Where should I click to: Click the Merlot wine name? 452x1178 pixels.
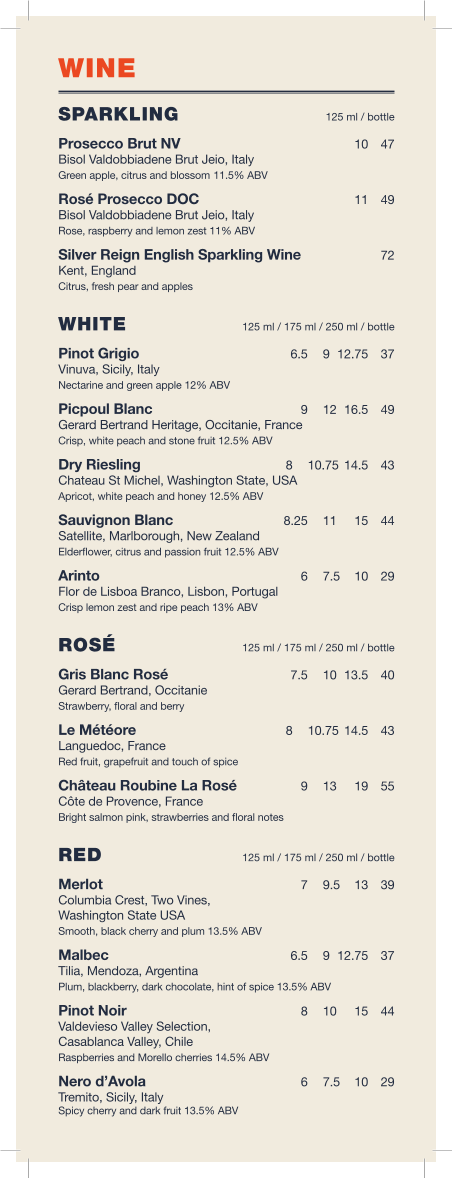point(81,884)
